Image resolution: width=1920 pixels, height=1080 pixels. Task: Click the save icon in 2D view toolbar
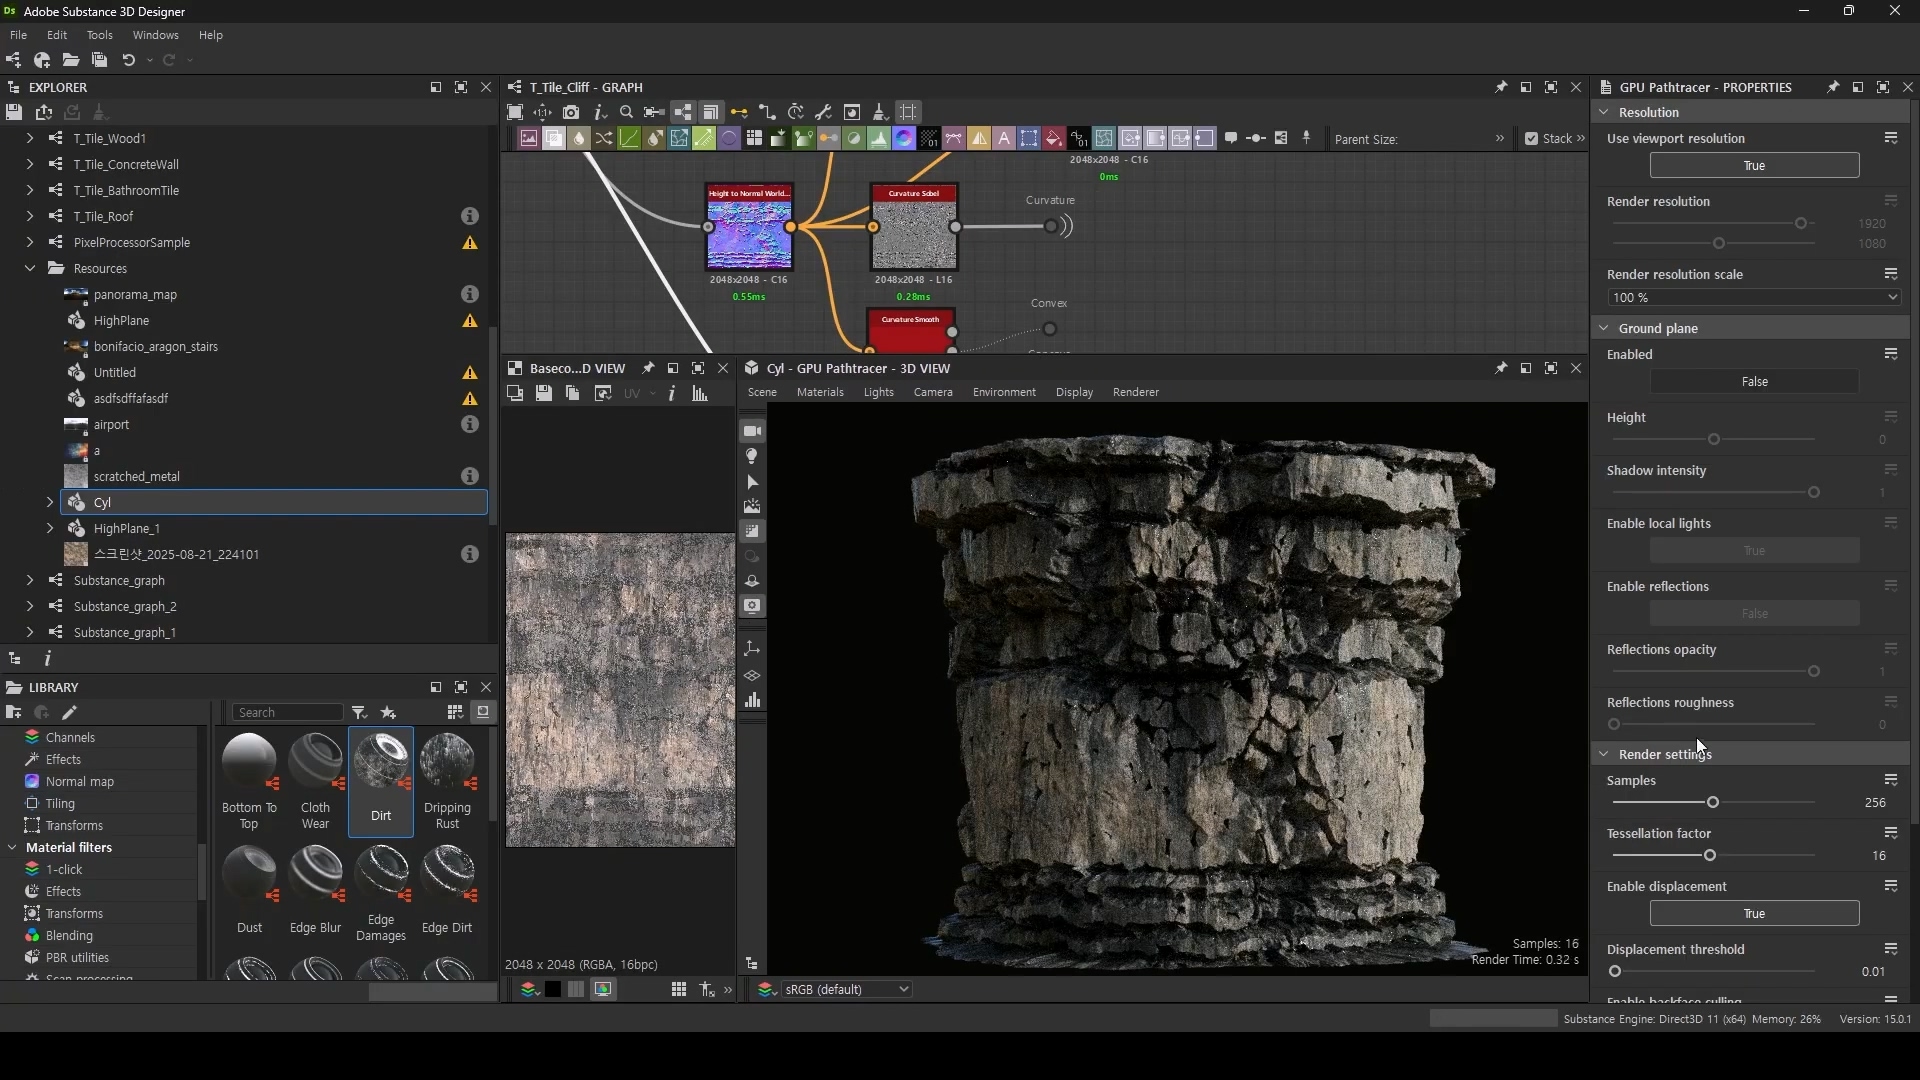coord(544,394)
